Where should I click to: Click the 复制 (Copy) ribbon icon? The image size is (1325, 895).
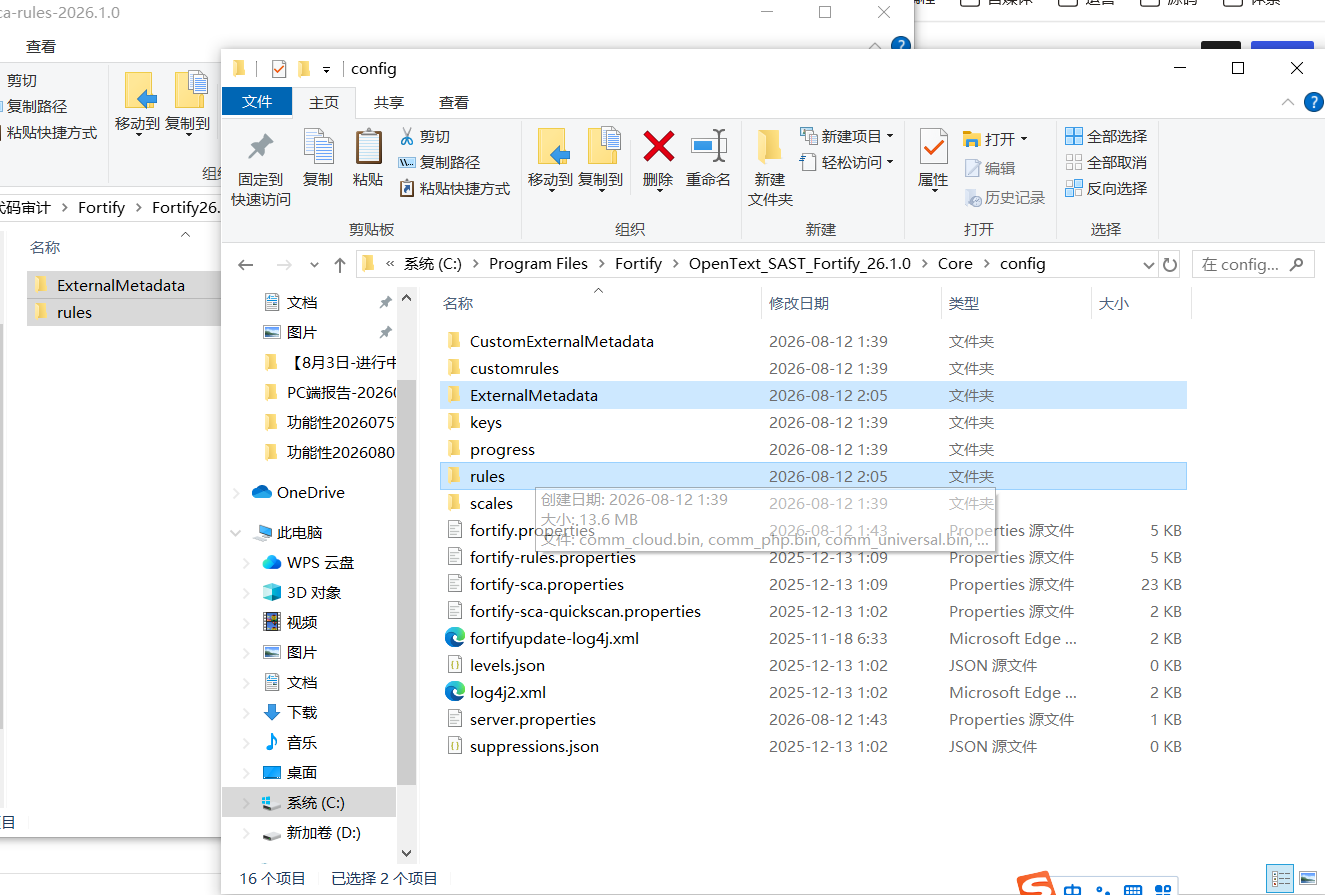pyautogui.click(x=318, y=148)
